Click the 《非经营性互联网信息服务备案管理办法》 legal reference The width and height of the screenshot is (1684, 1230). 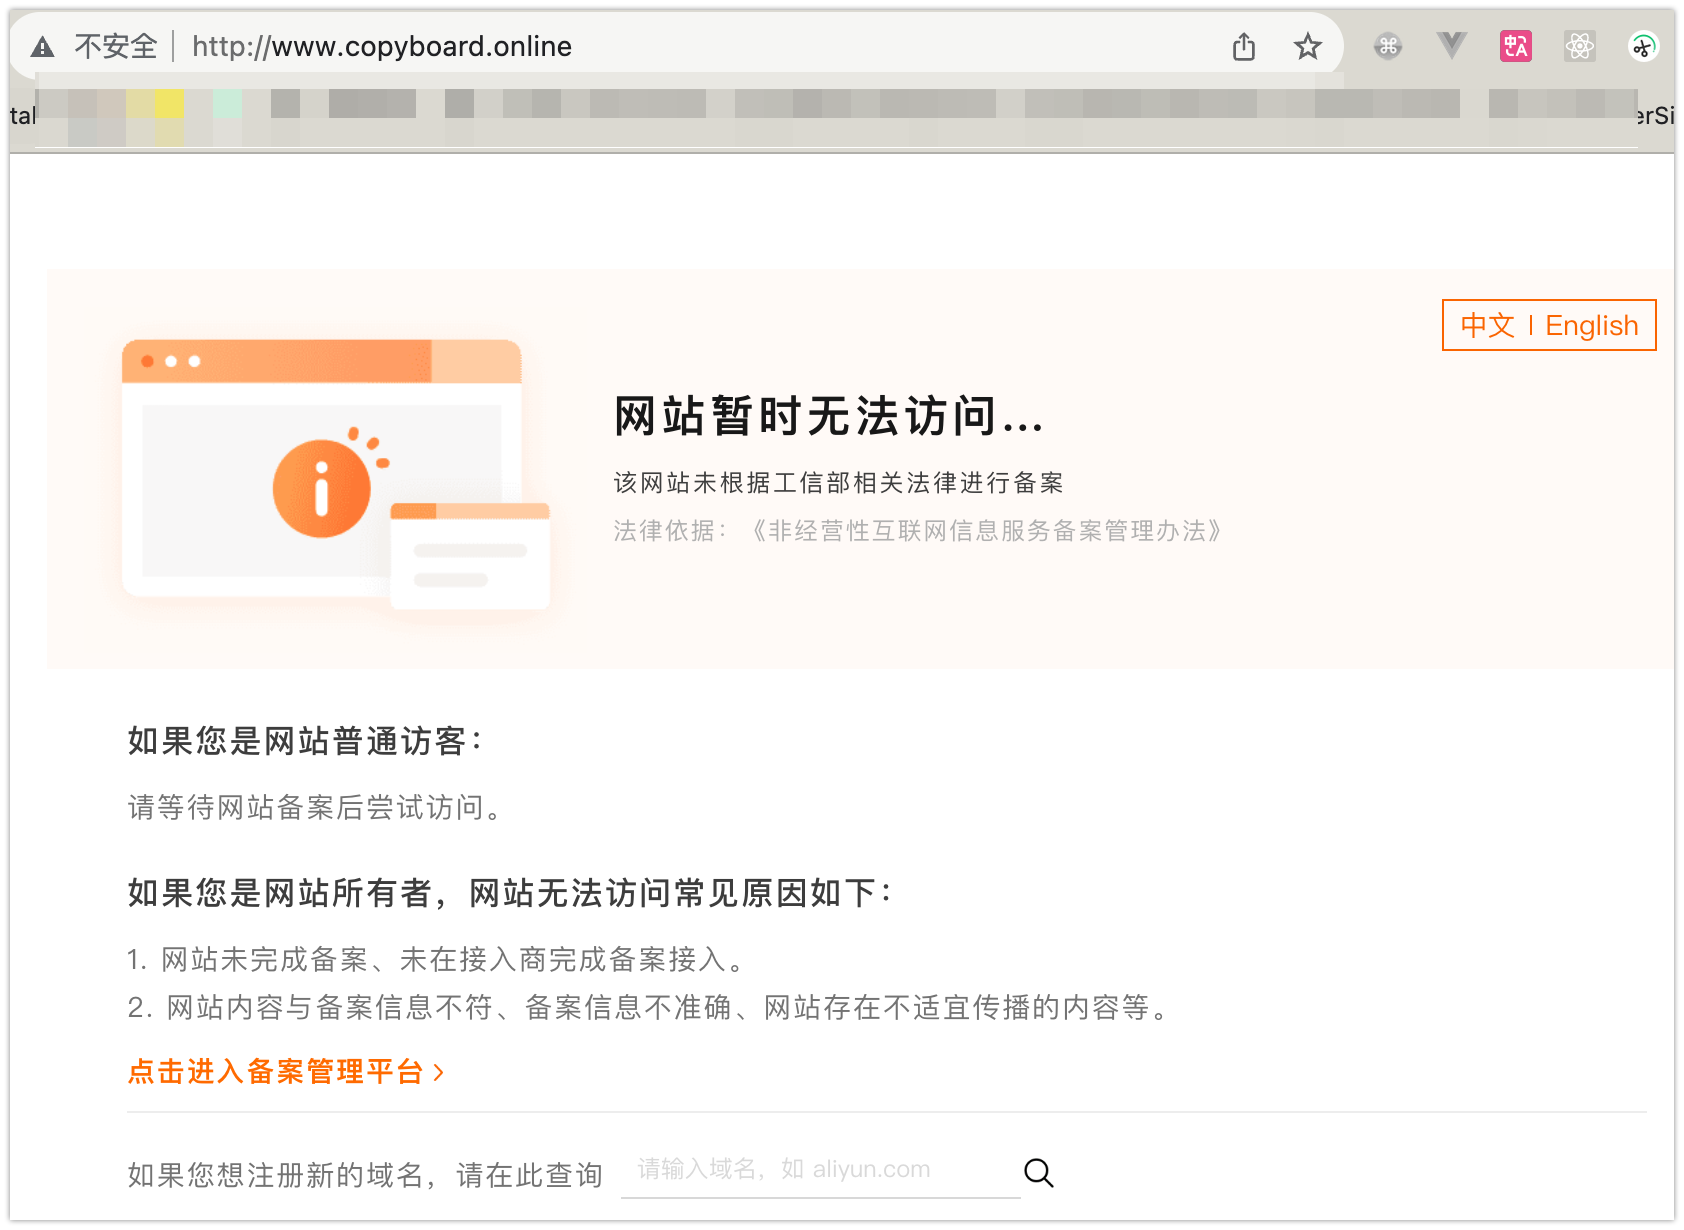(986, 531)
